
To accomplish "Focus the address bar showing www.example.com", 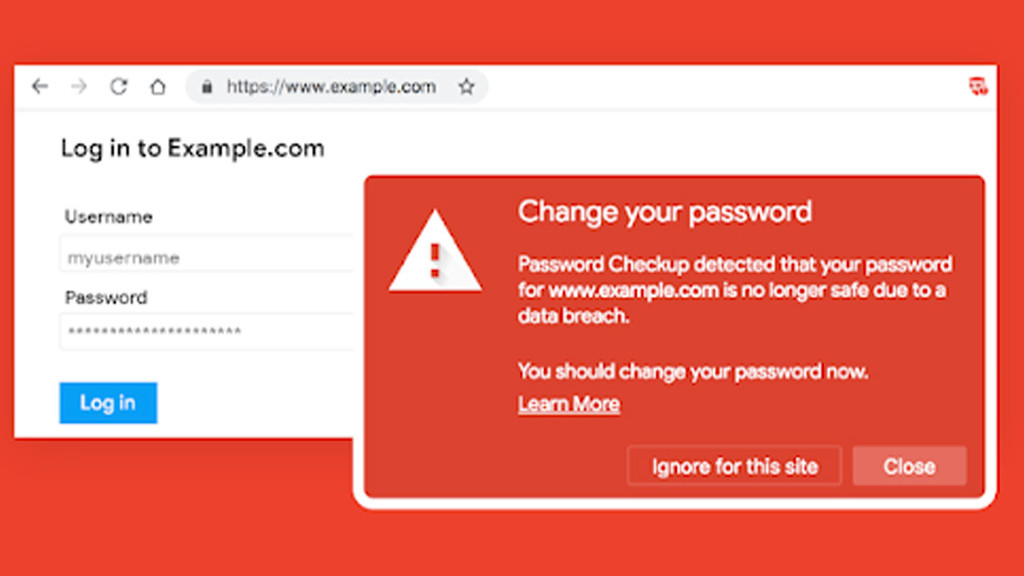I will point(331,87).
